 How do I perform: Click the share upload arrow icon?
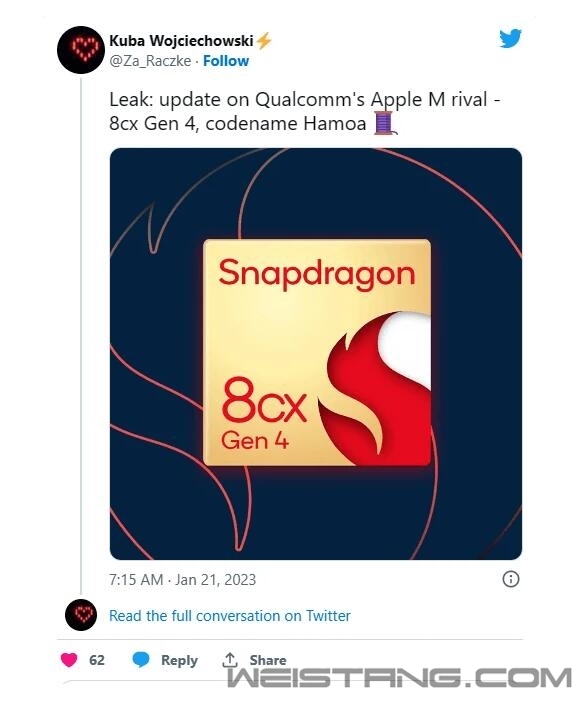click(x=230, y=659)
